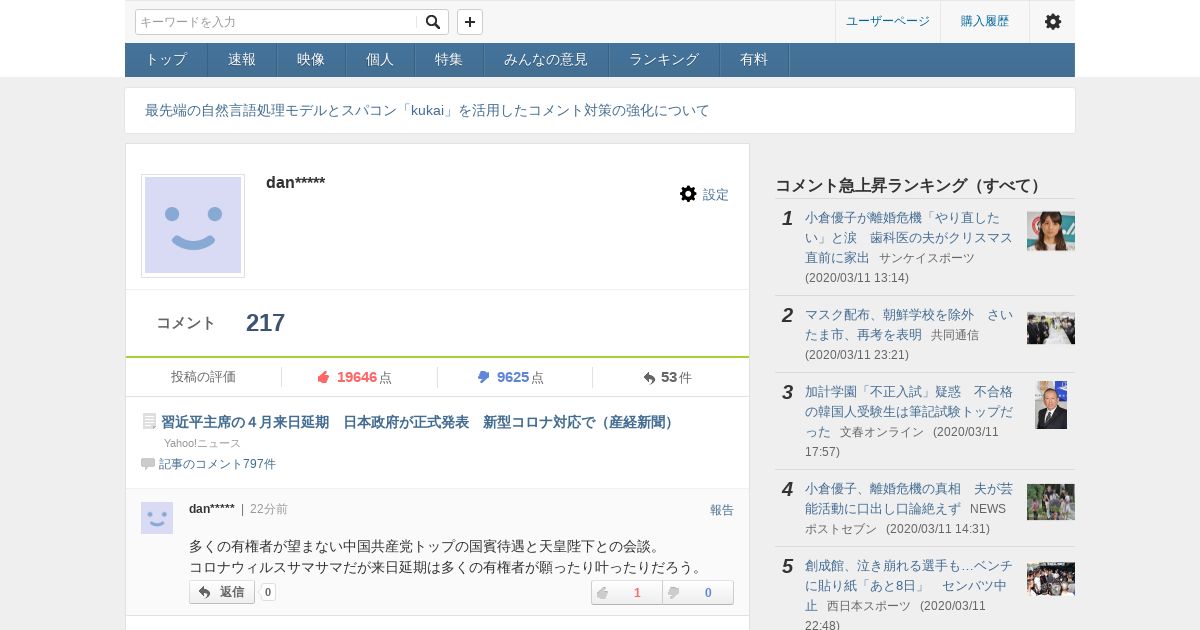The width and height of the screenshot is (1200, 630).
Task: Downvote the comment with 0 dislikes
Action: pos(698,592)
